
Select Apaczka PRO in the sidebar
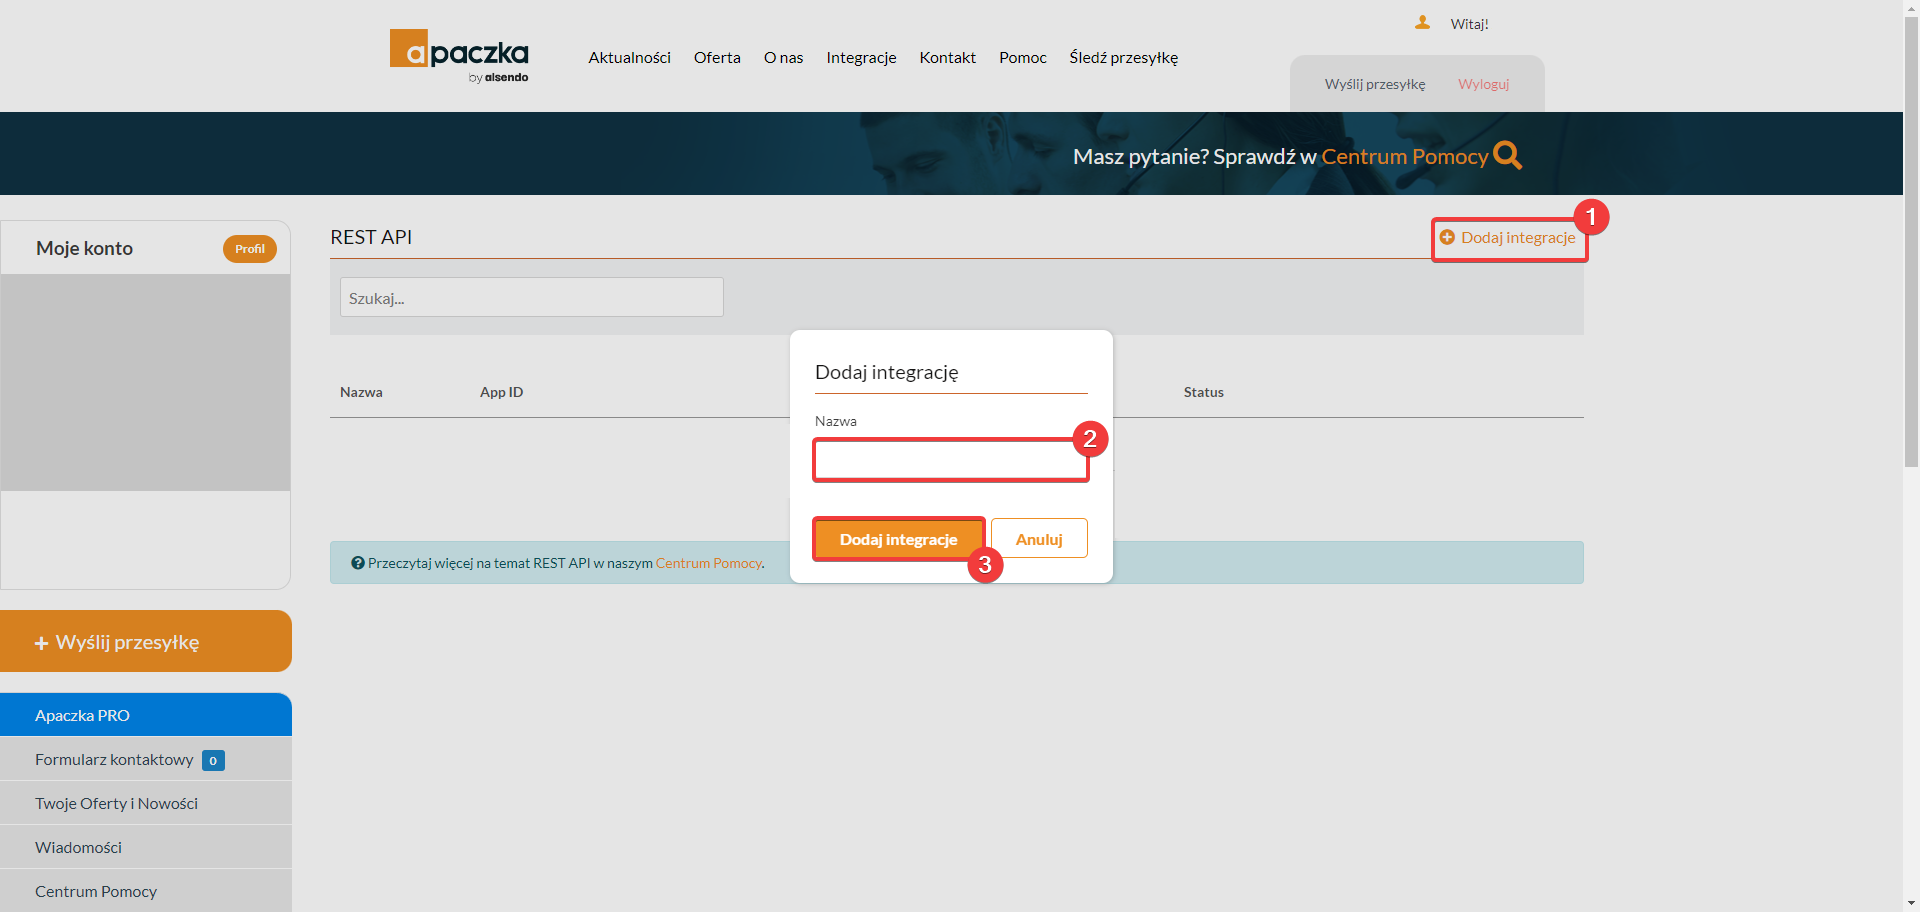82,714
